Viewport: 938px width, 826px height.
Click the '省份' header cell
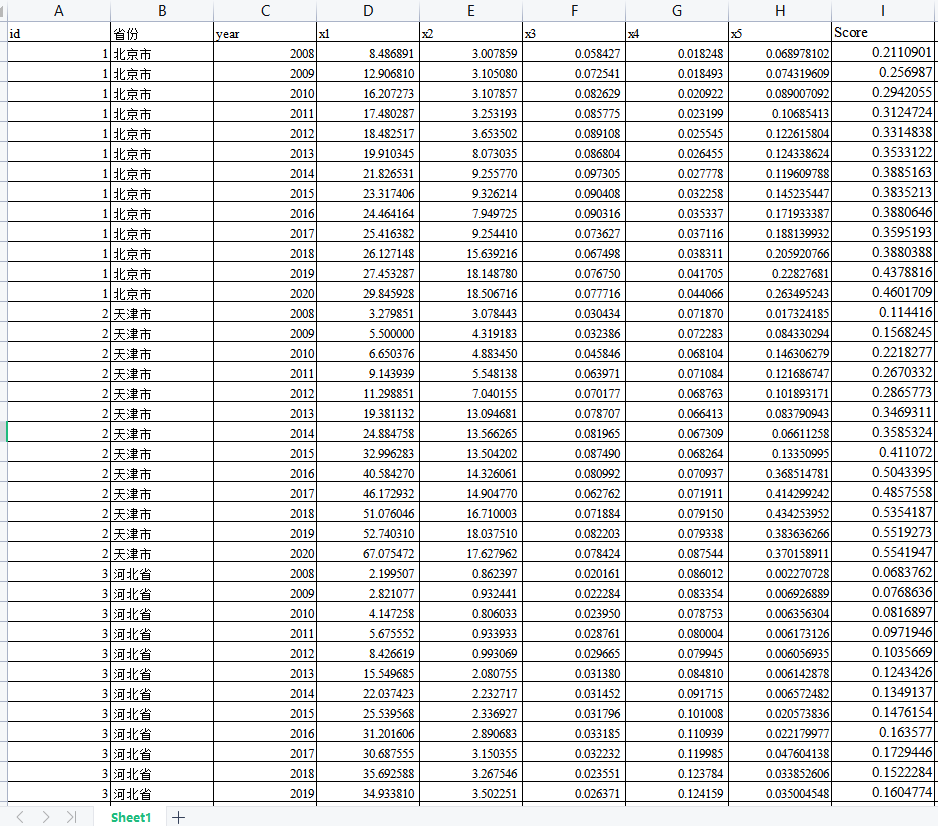point(161,33)
